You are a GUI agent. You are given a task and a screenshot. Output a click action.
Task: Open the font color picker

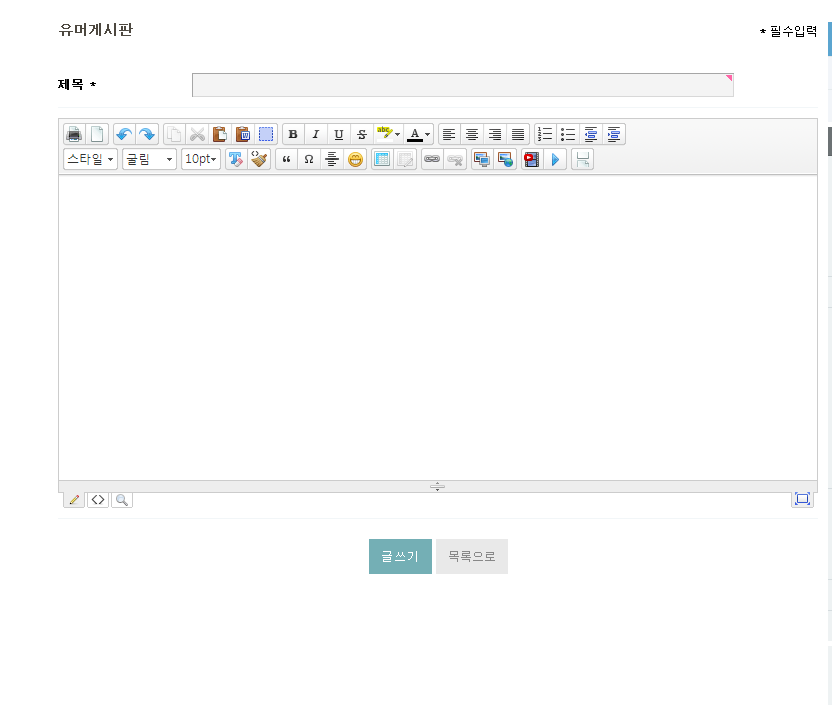coord(418,134)
